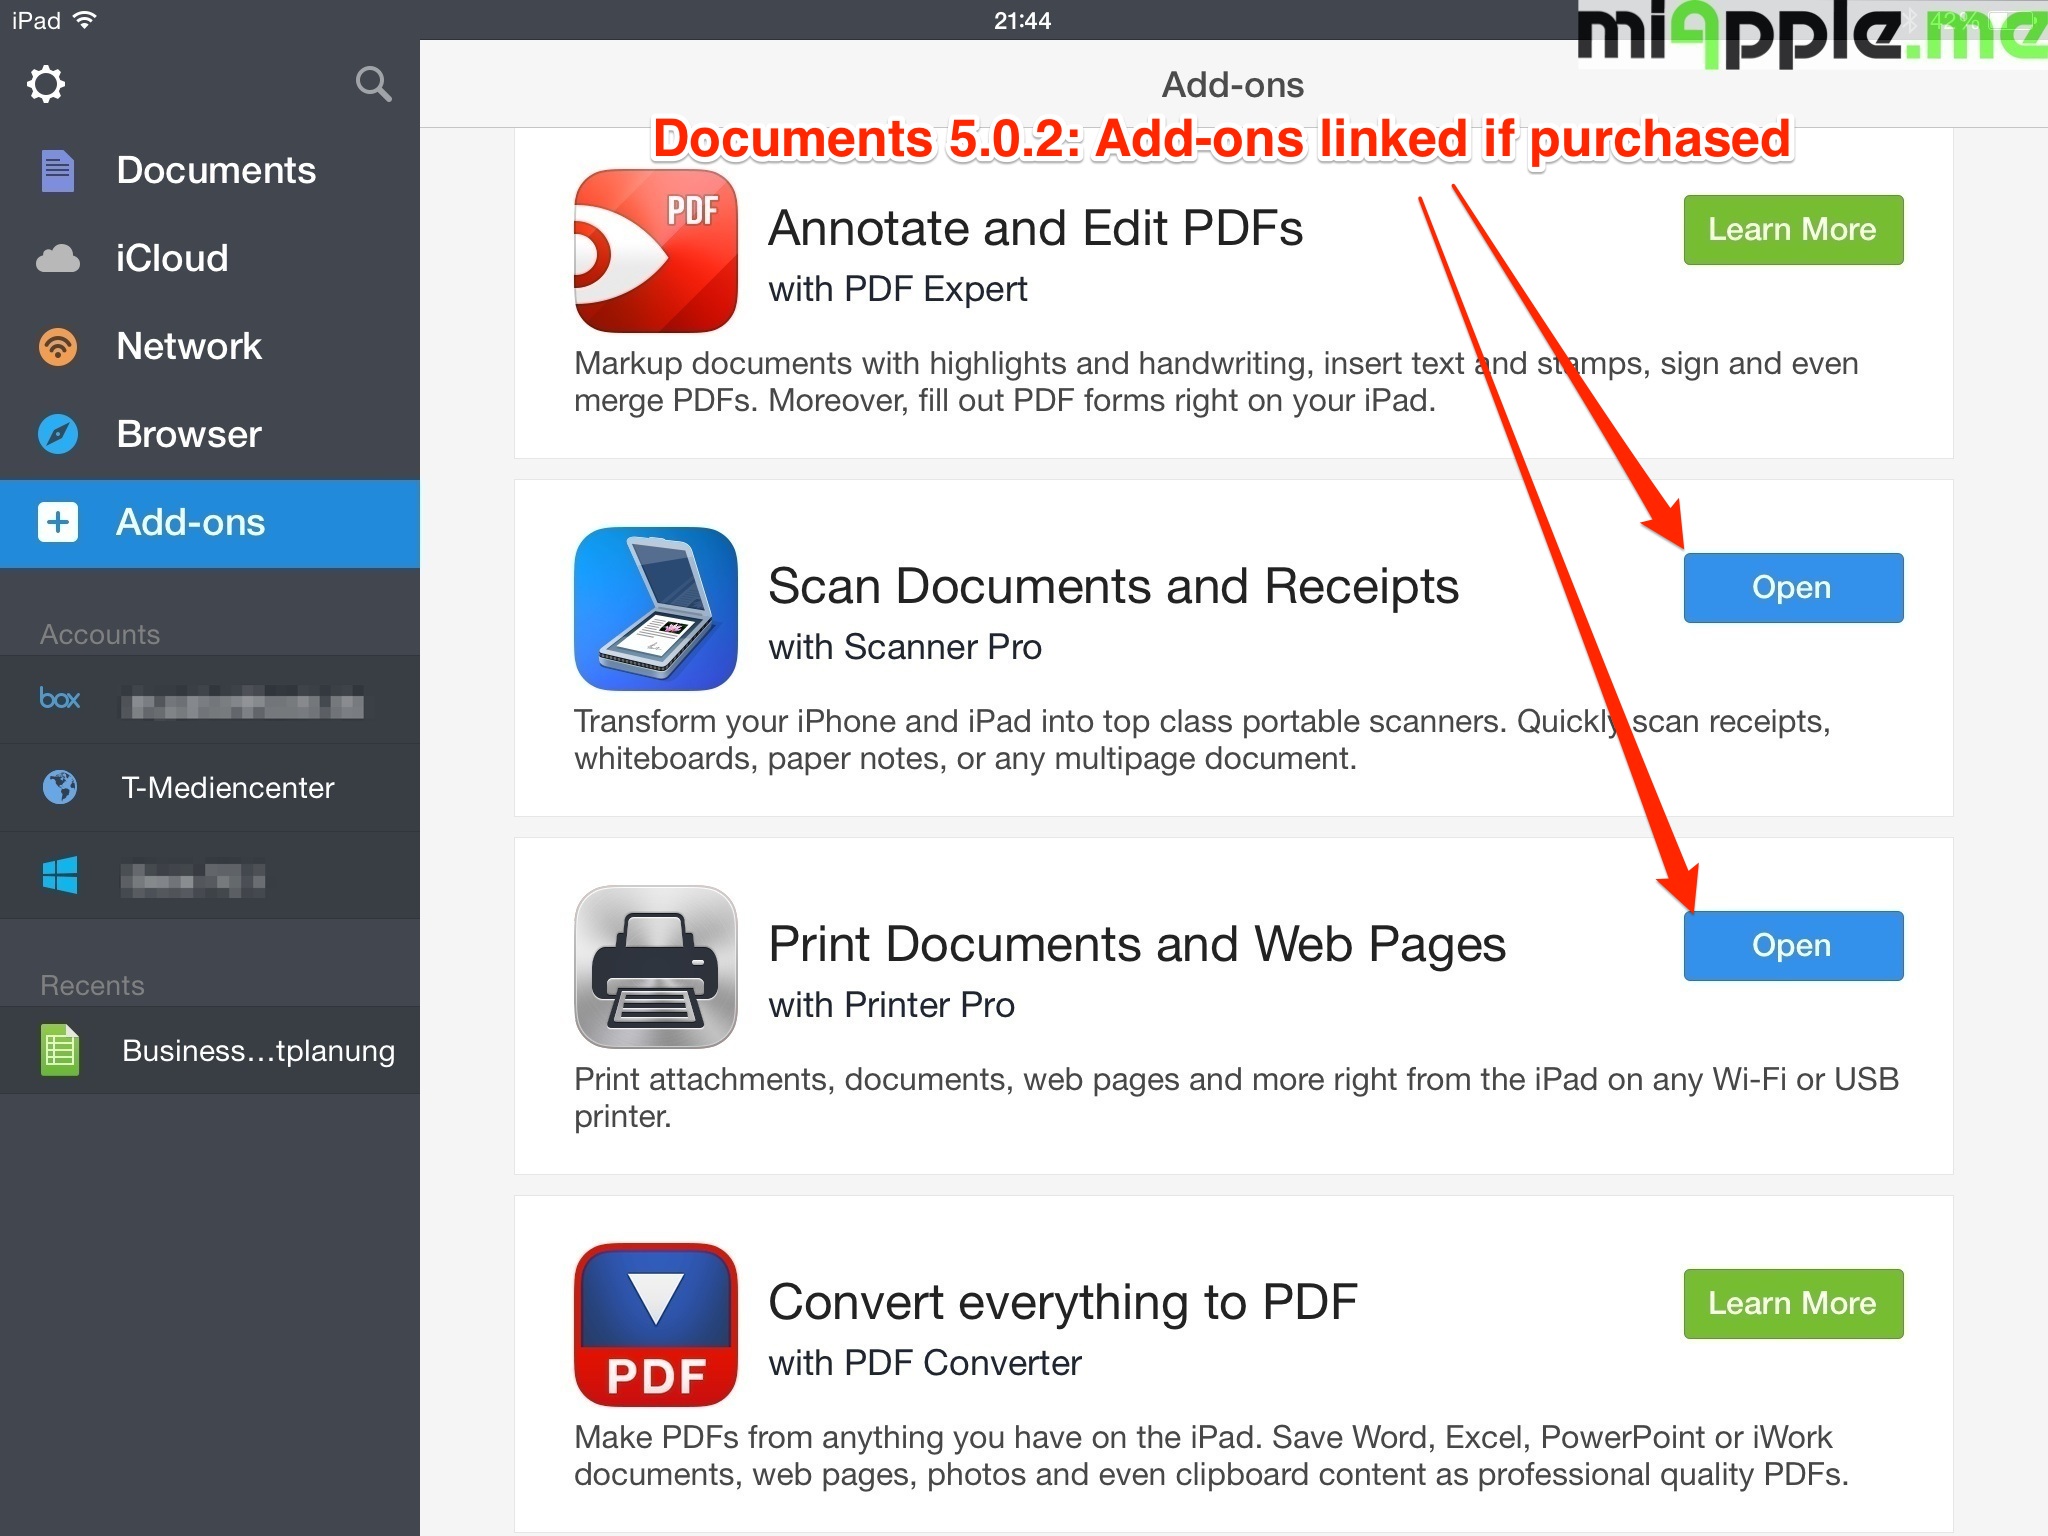This screenshot has width=2048, height=1536.
Task: Select the Windows account logo
Action: click(x=60, y=875)
